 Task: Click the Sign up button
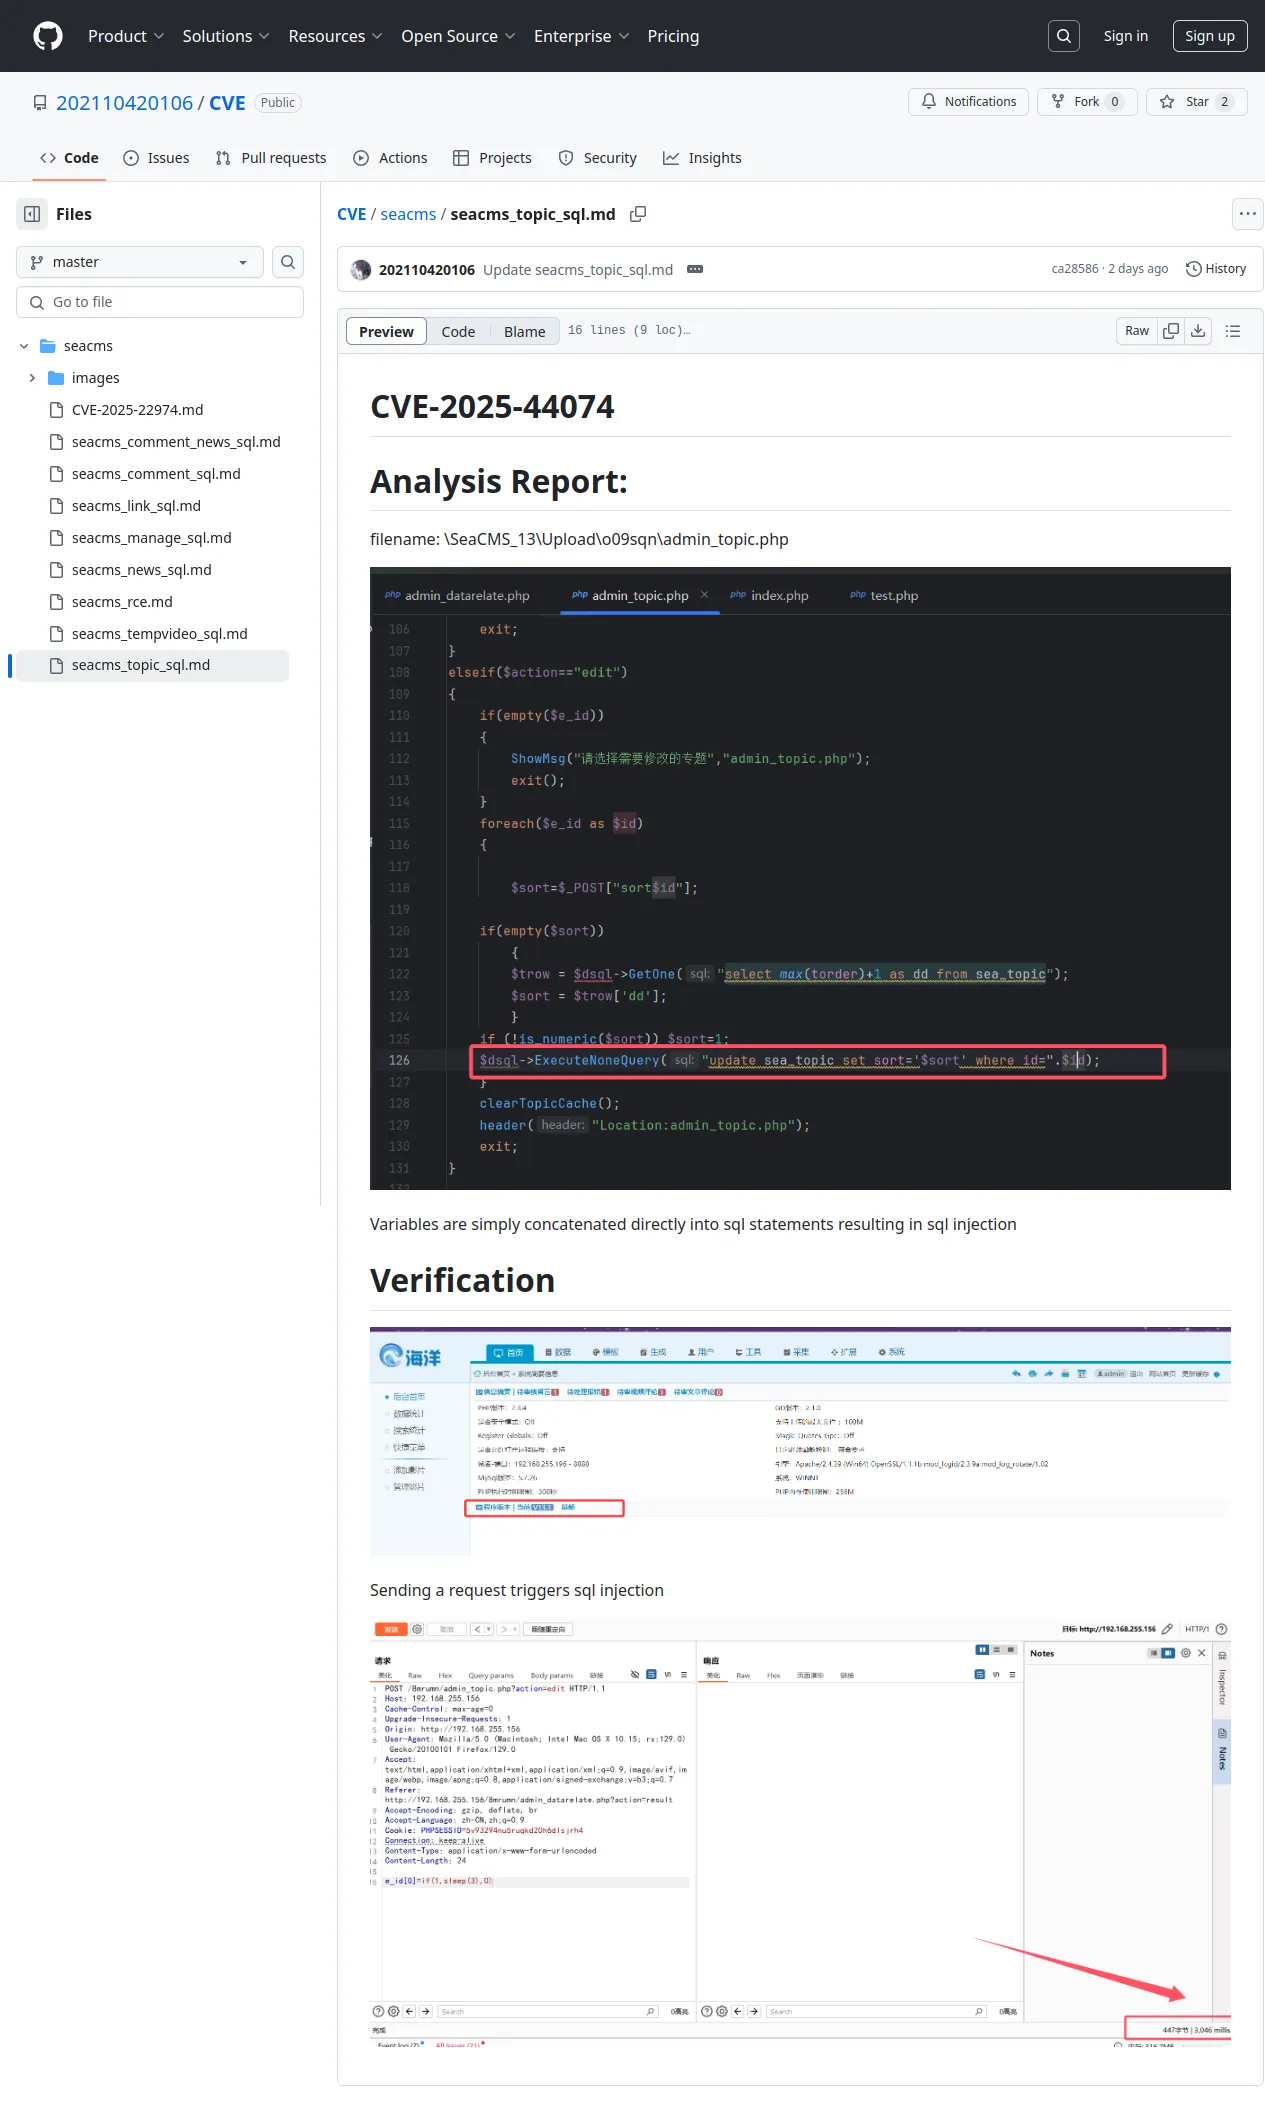pos(1210,36)
